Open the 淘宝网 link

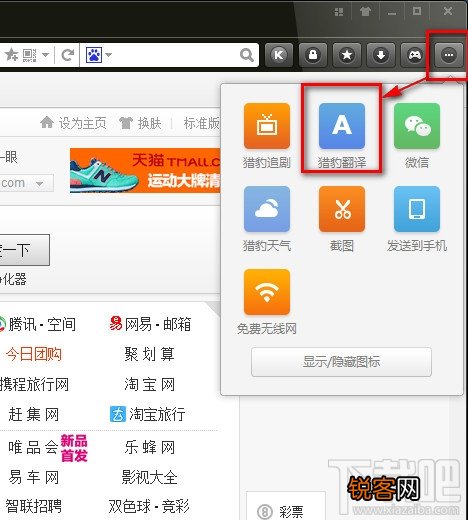point(149,384)
